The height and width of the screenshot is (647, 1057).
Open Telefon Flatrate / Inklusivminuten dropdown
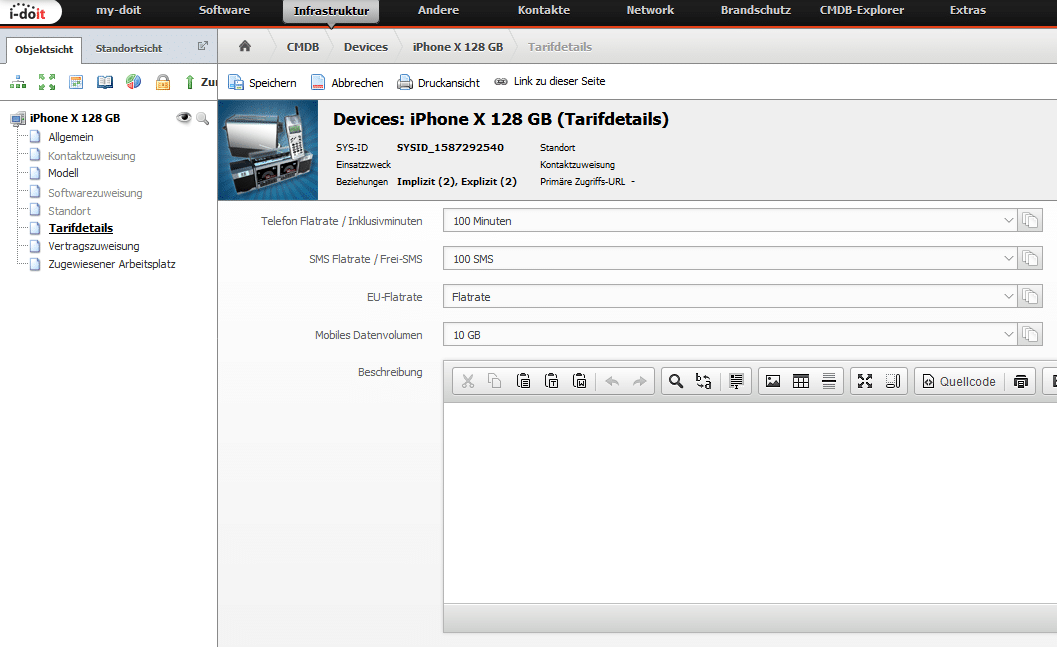point(729,220)
